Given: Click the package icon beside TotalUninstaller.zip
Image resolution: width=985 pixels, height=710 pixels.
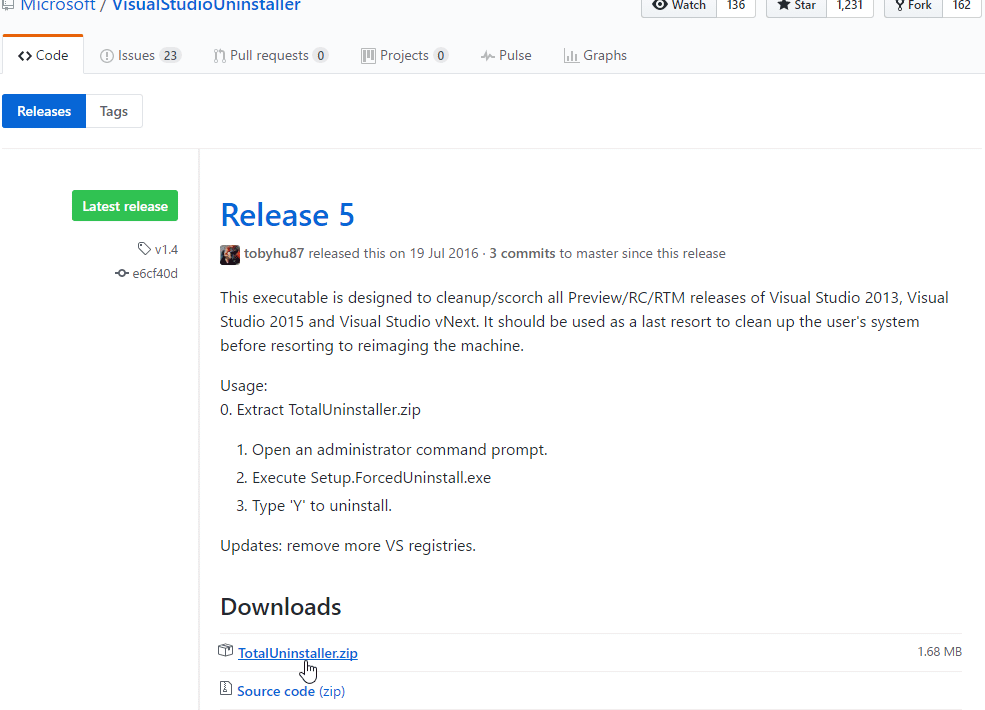Looking at the screenshot, I should [226, 650].
